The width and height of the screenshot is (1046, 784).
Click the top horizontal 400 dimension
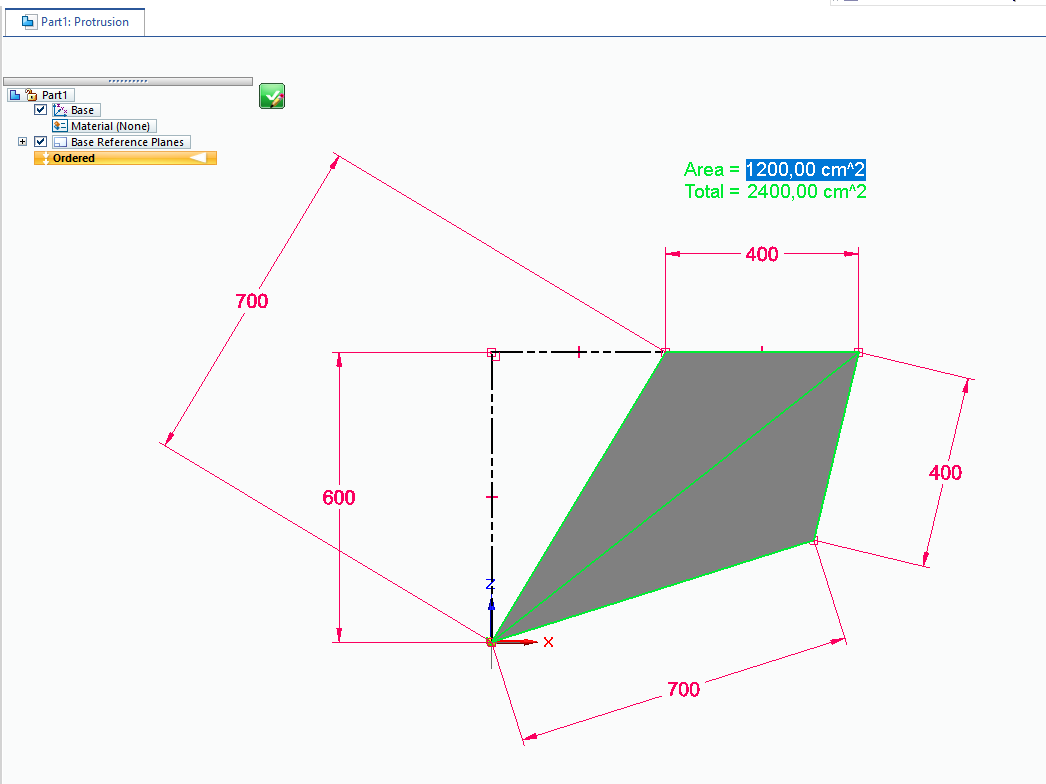[x=762, y=254]
